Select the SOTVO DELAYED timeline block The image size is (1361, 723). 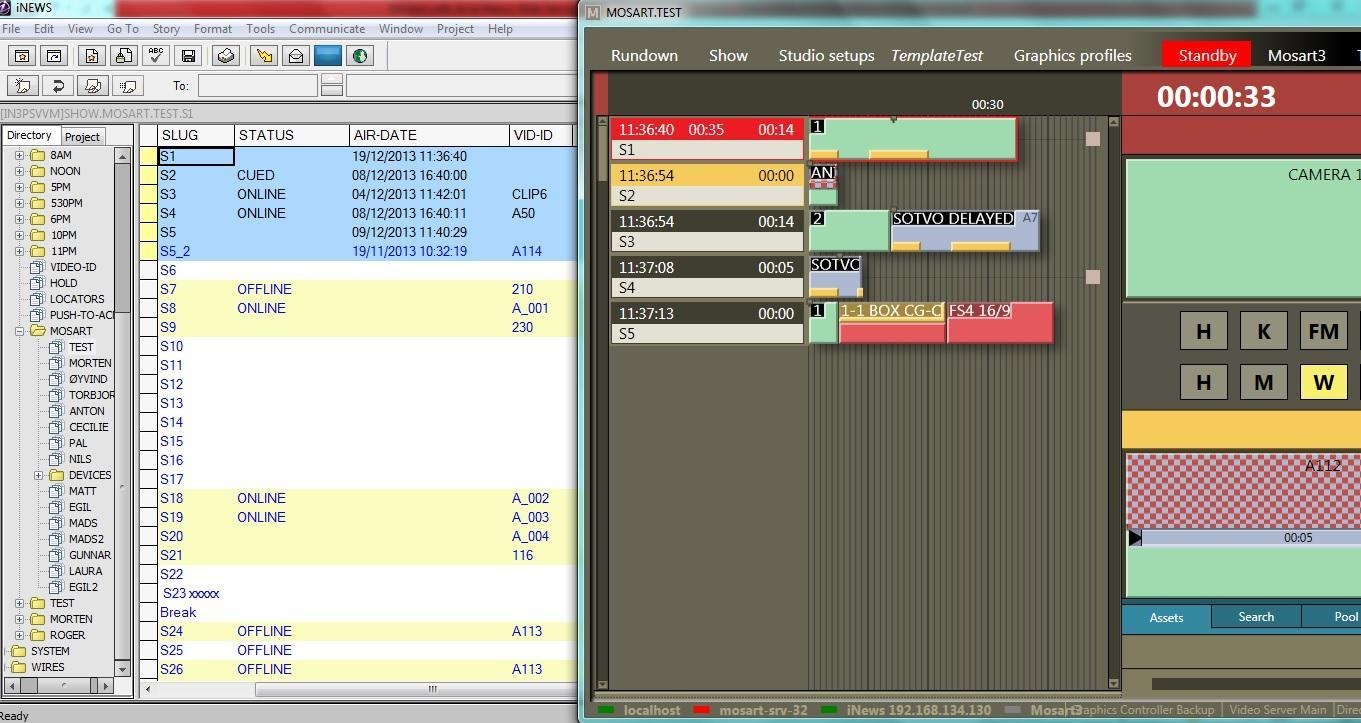pyautogui.click(x=965, y=231)
